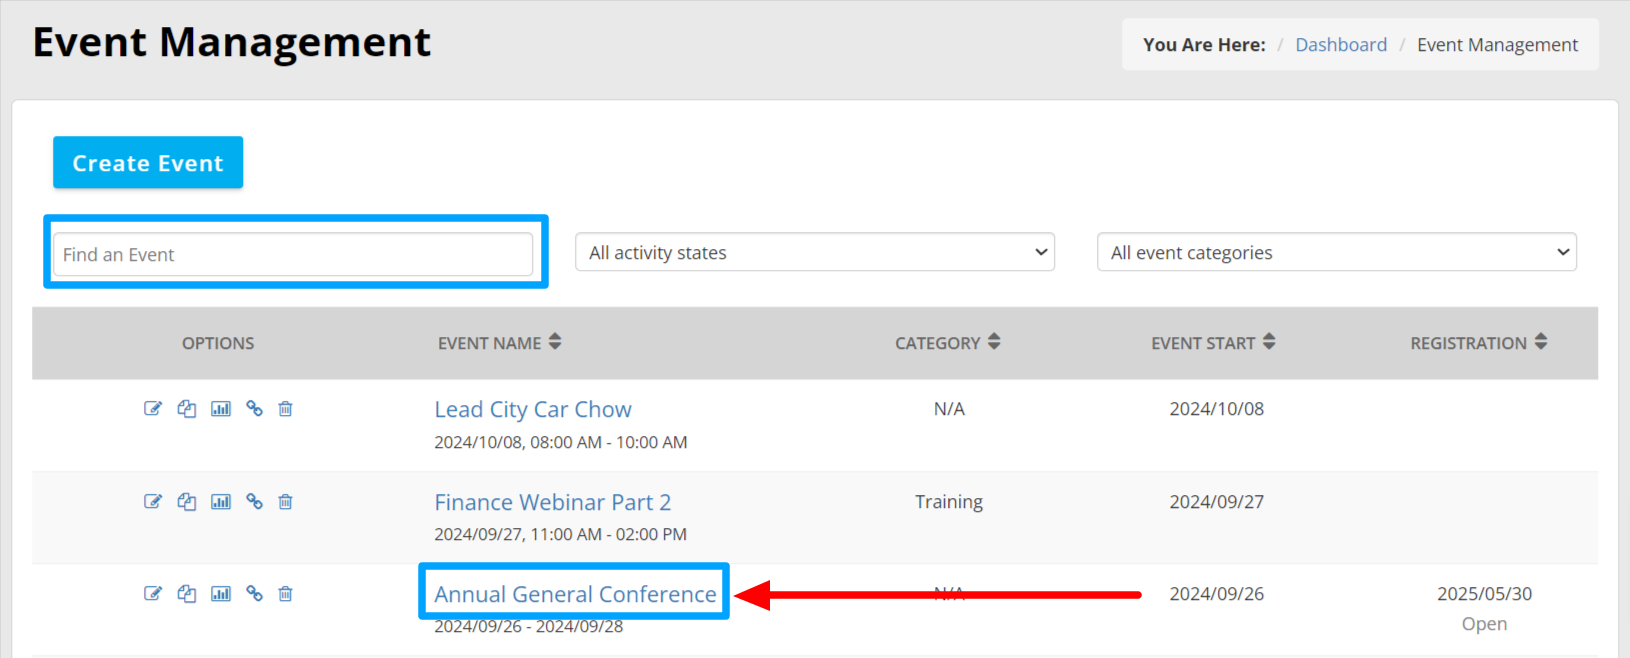Sort table by Event Name column
1630x658 pixels.
click(x=555, y=342)
